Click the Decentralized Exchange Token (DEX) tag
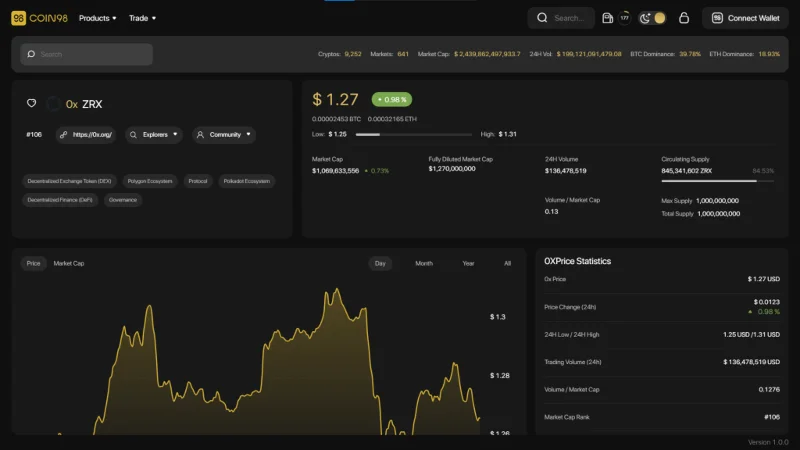This screenshot has width=800, height=450. [x=69, y=181]
